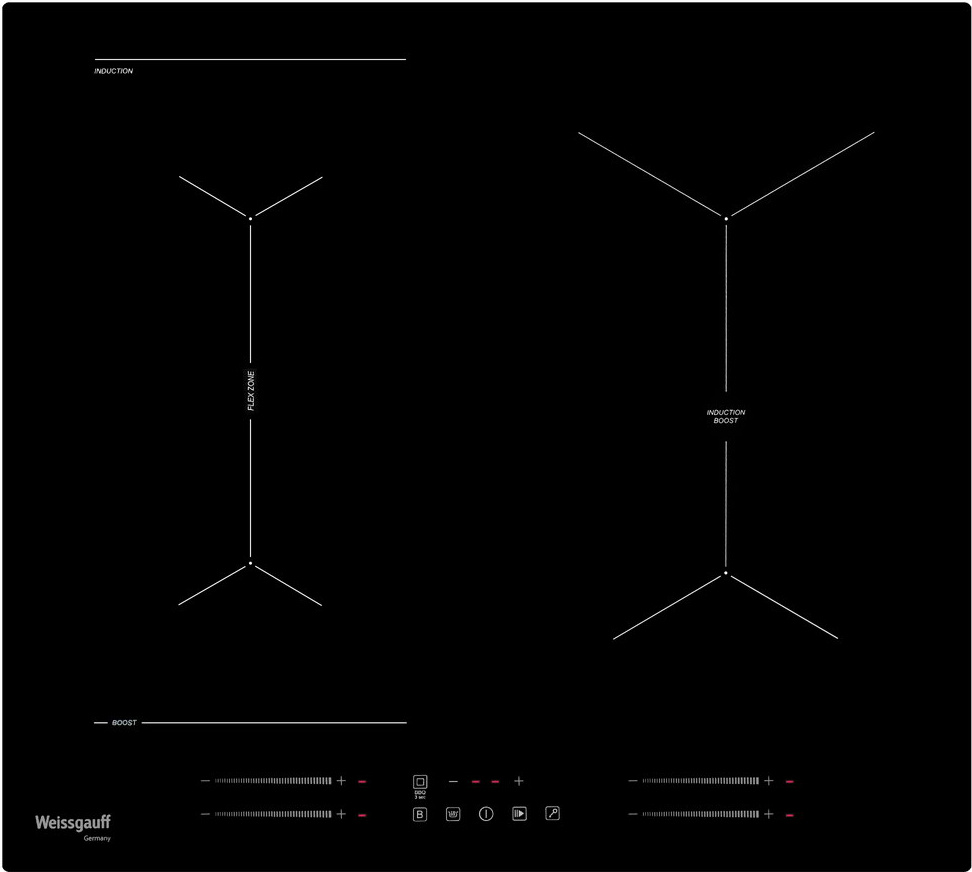Tap upper right slider minus sign
Viewport: 972px width, 872px height.
coord(633,781)
